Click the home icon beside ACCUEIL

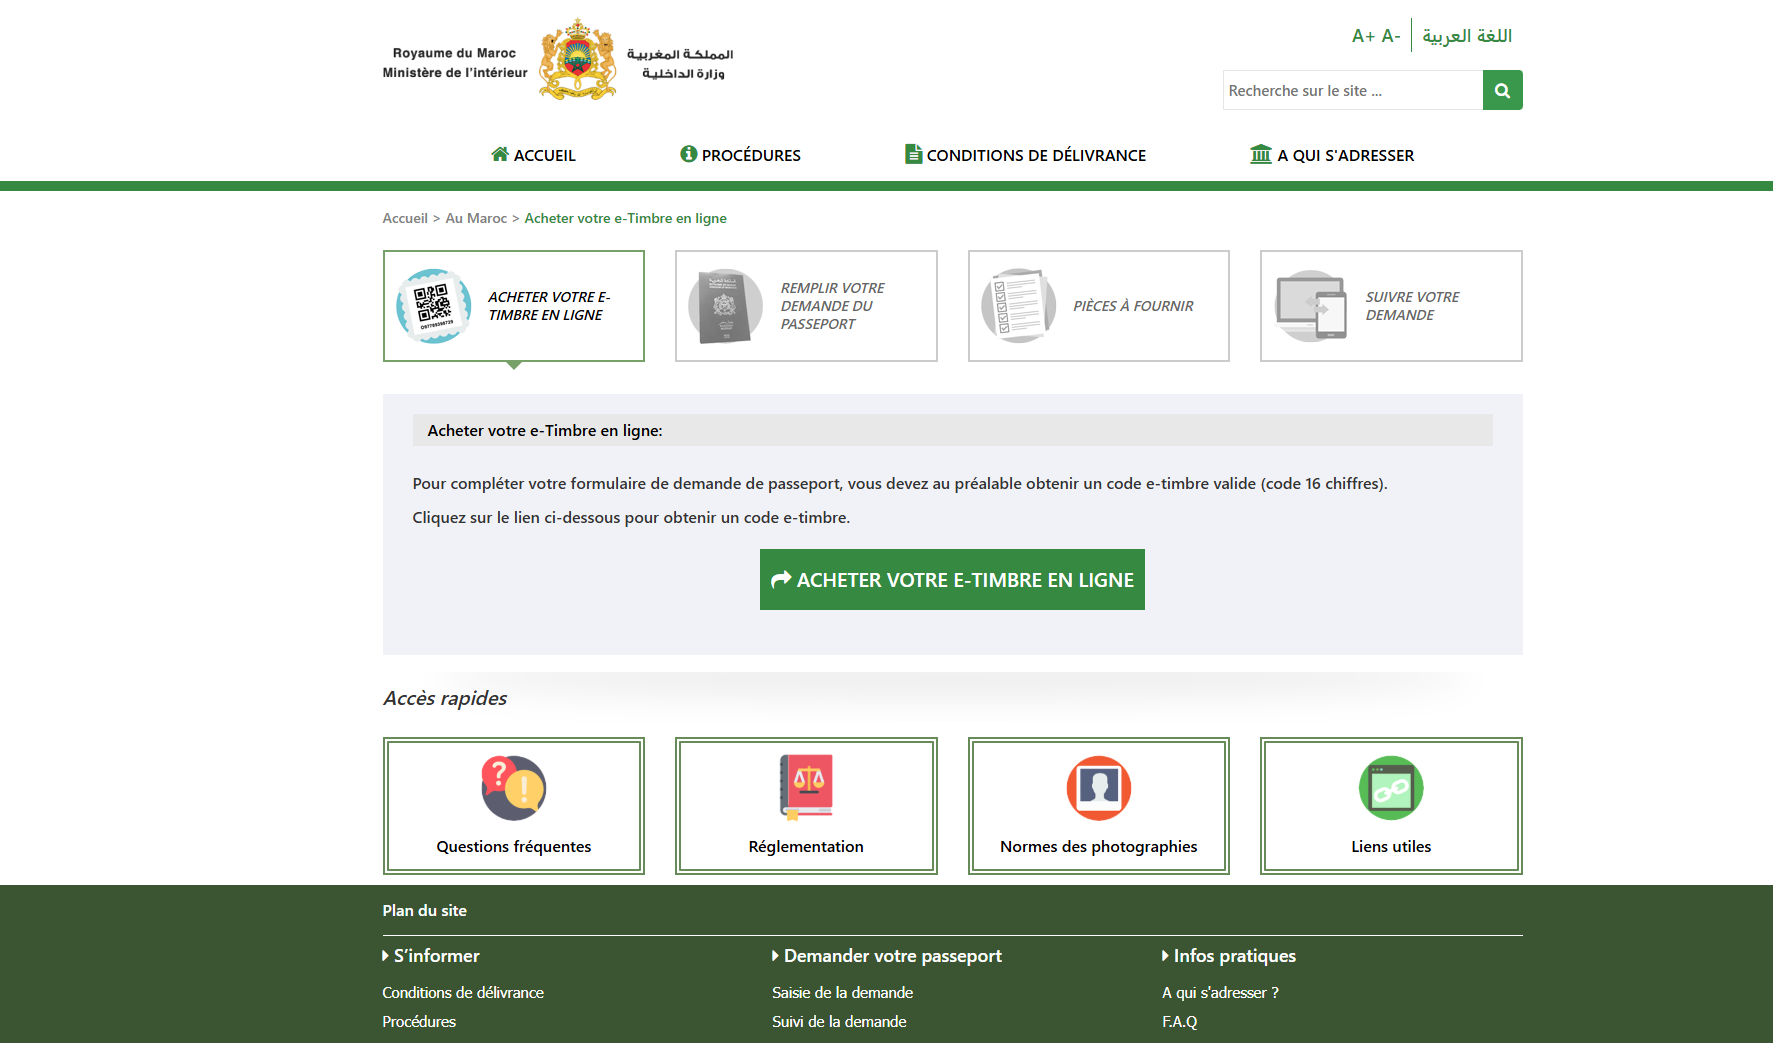coord(500,154)
